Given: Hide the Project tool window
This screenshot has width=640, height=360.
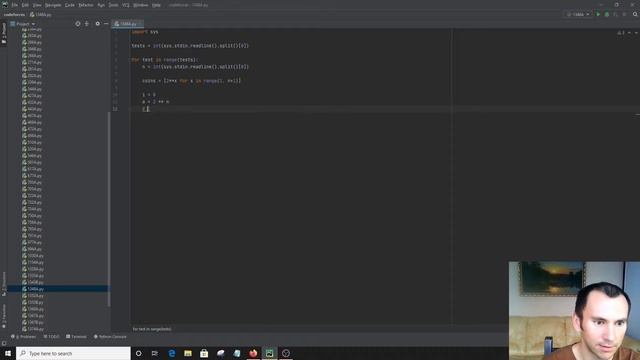Looking at the screenshot, I should [x=106, y=24].
